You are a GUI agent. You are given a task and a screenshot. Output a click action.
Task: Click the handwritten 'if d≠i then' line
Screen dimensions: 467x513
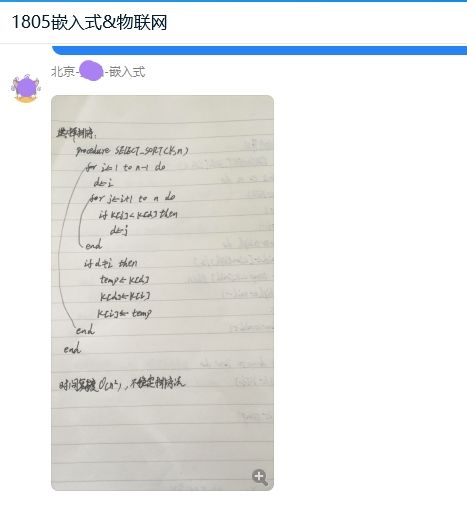click(111, 263)
